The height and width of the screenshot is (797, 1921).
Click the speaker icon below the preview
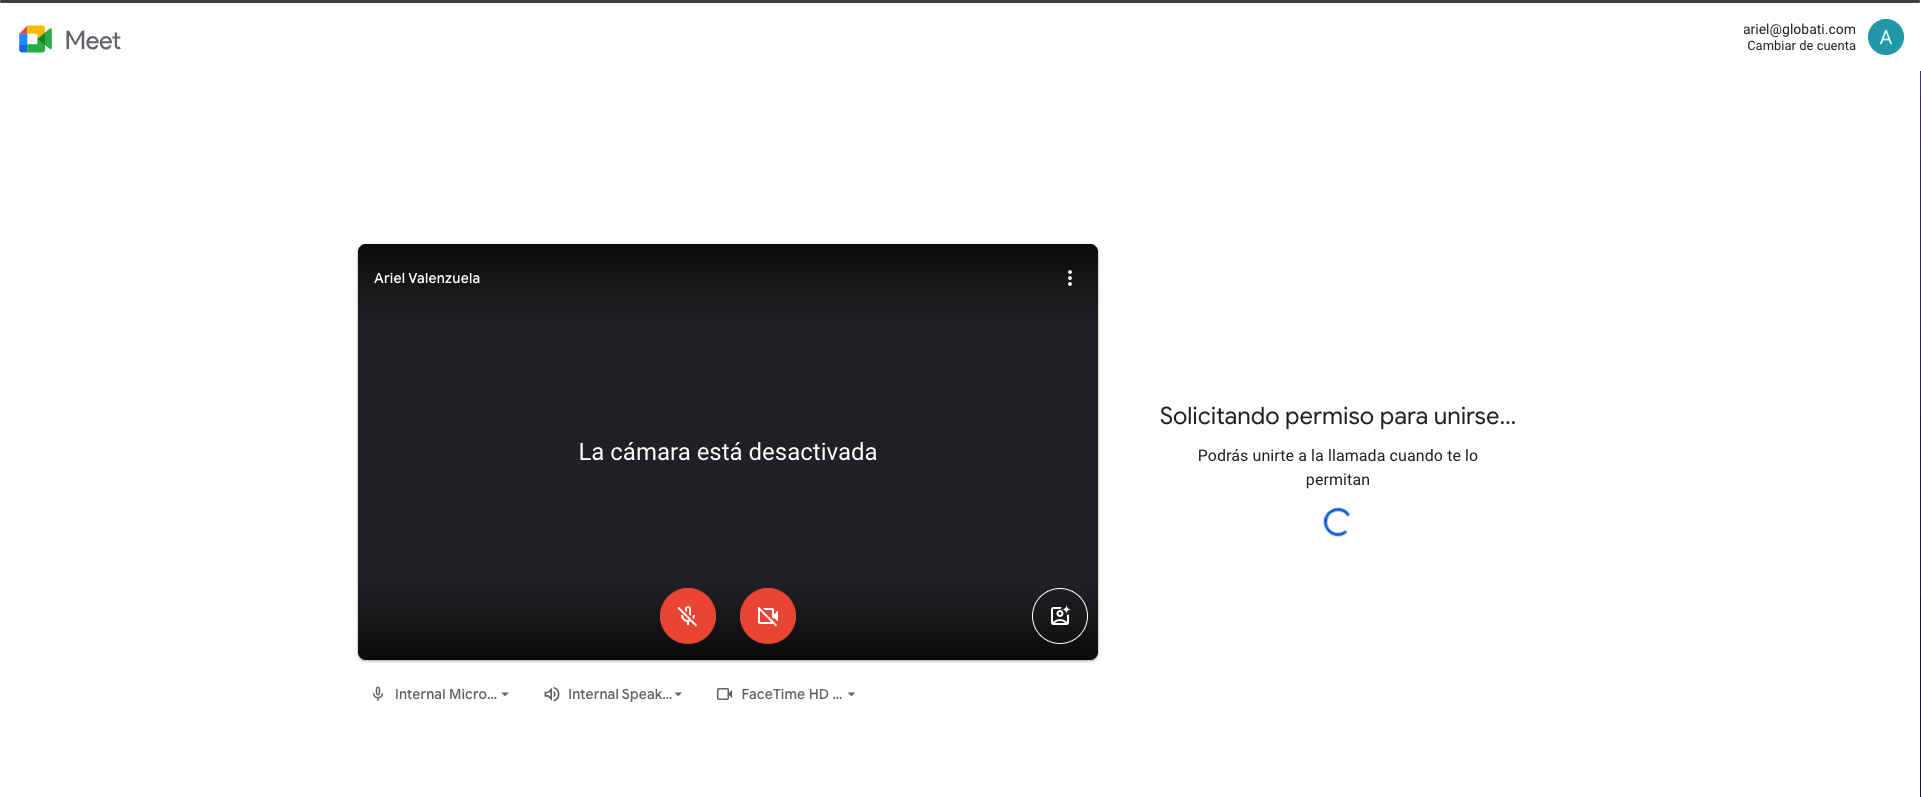pos(551,694)
